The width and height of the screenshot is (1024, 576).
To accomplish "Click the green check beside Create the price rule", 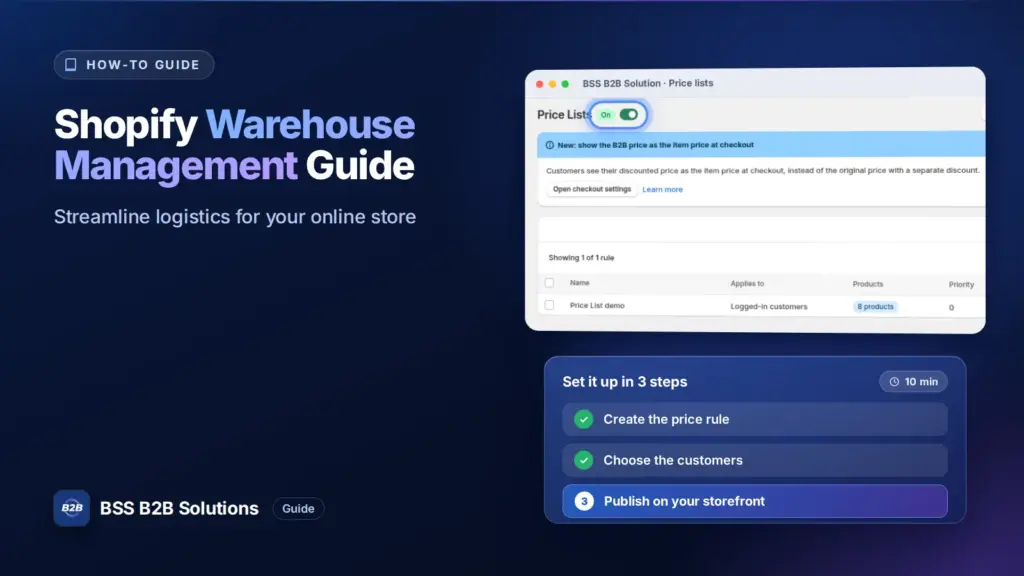I will coord(584,419).
